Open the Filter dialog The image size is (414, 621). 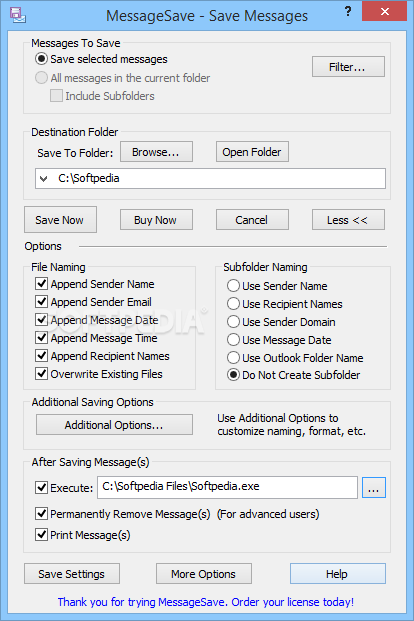click(x=348, y=67)
